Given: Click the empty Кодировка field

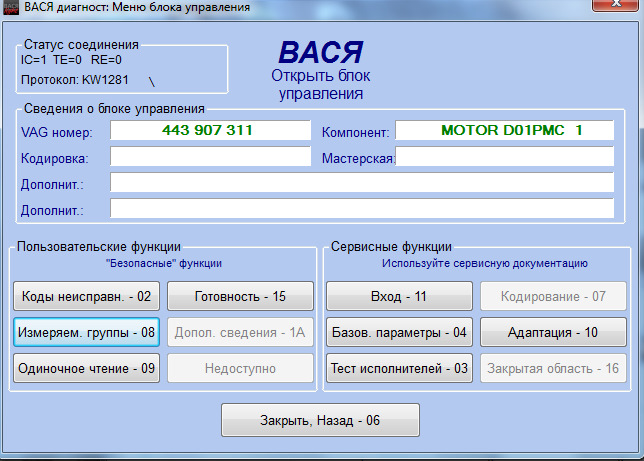Looking at the screenshot, I should pyautogui.click(x=210, y=157).
